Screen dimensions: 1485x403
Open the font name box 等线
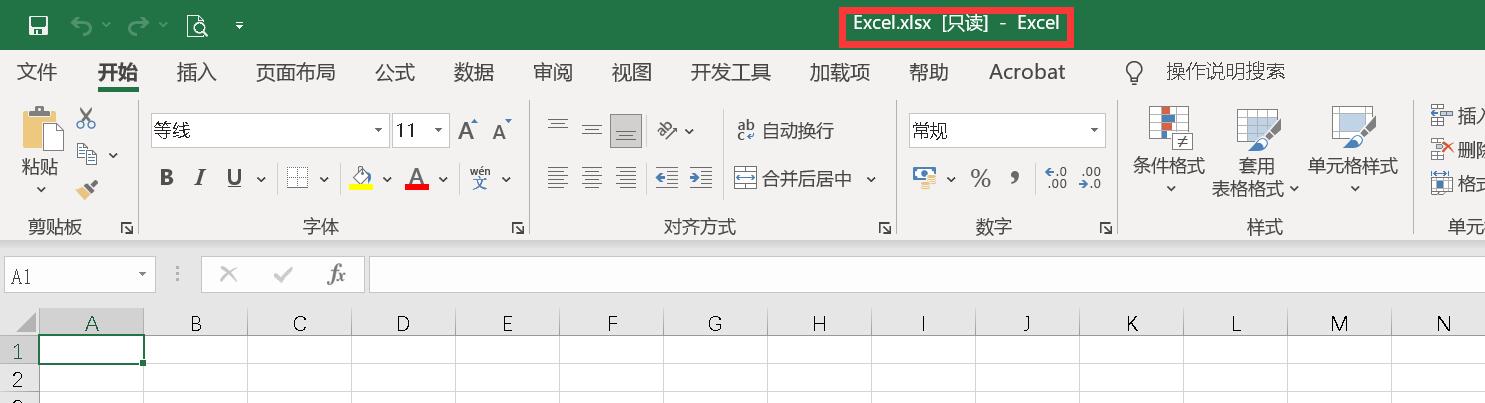pyautogui.click(x=269, y=130)
